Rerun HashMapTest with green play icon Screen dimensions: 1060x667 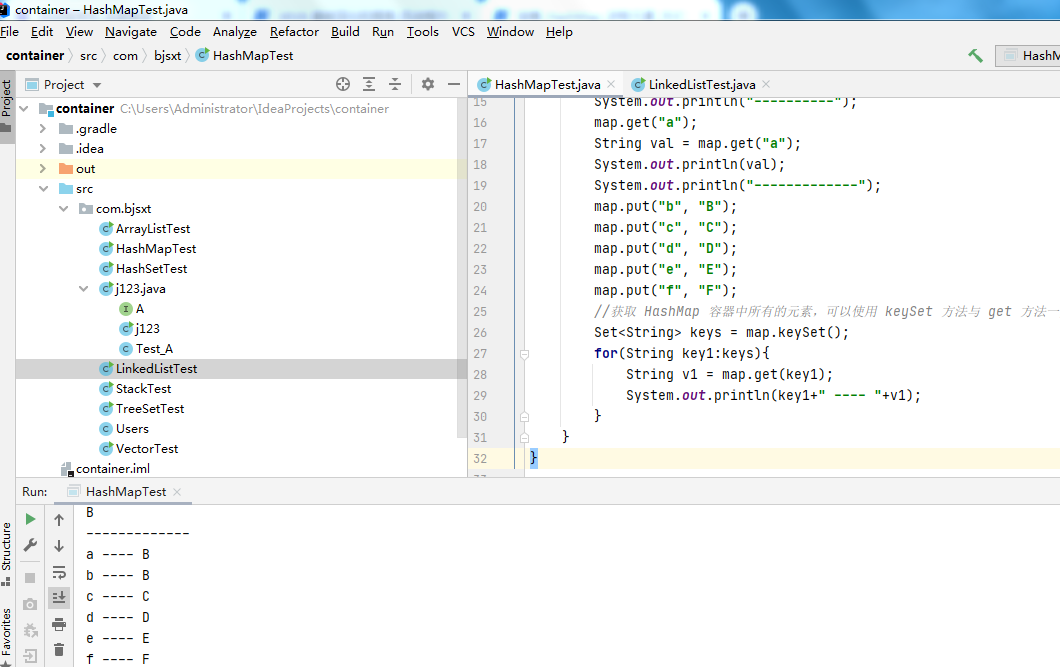pos(30,519)
